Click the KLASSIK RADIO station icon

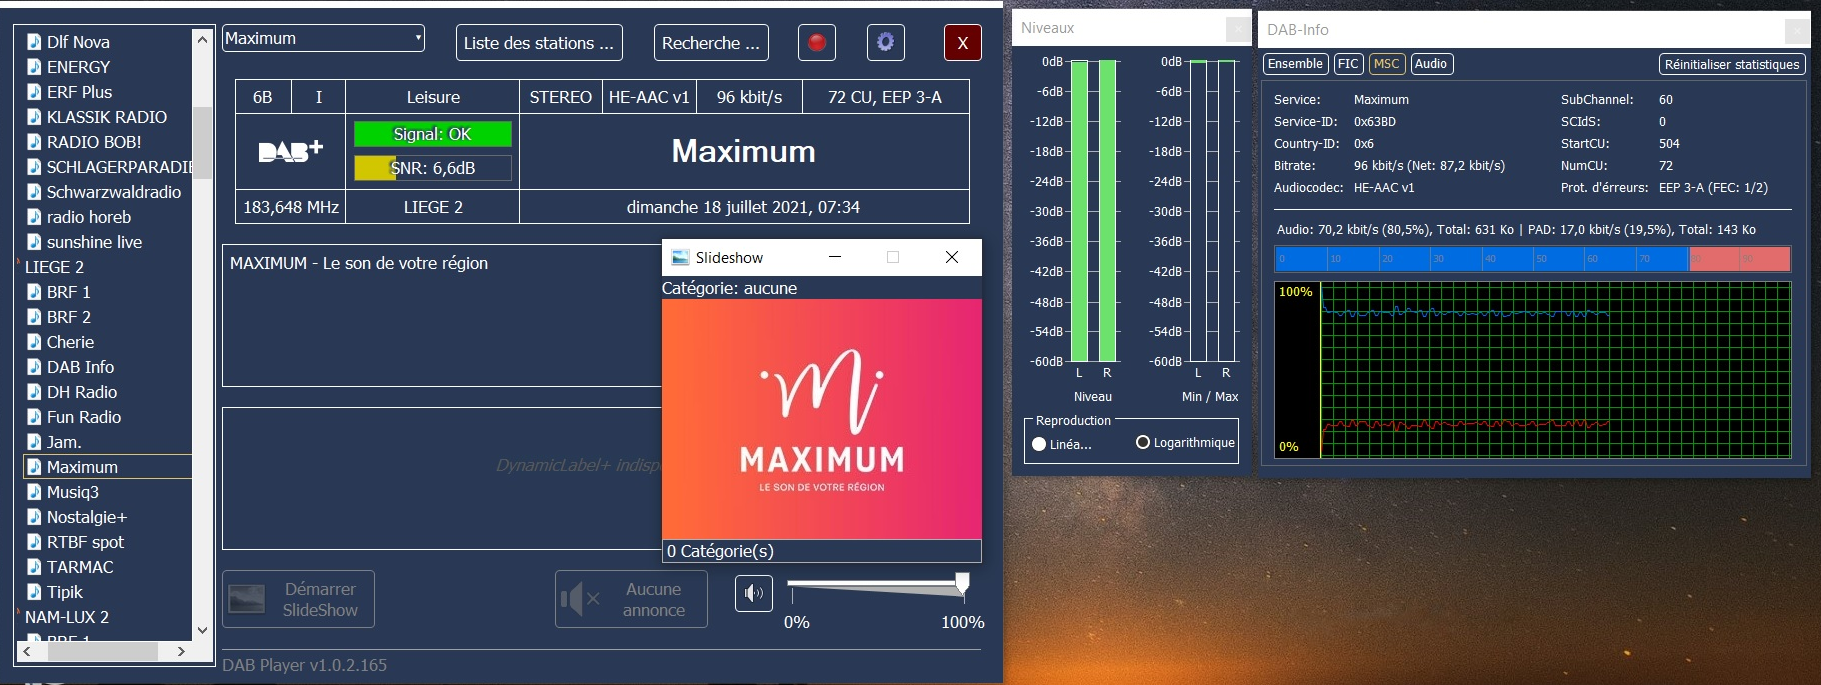tap(33, 117)
